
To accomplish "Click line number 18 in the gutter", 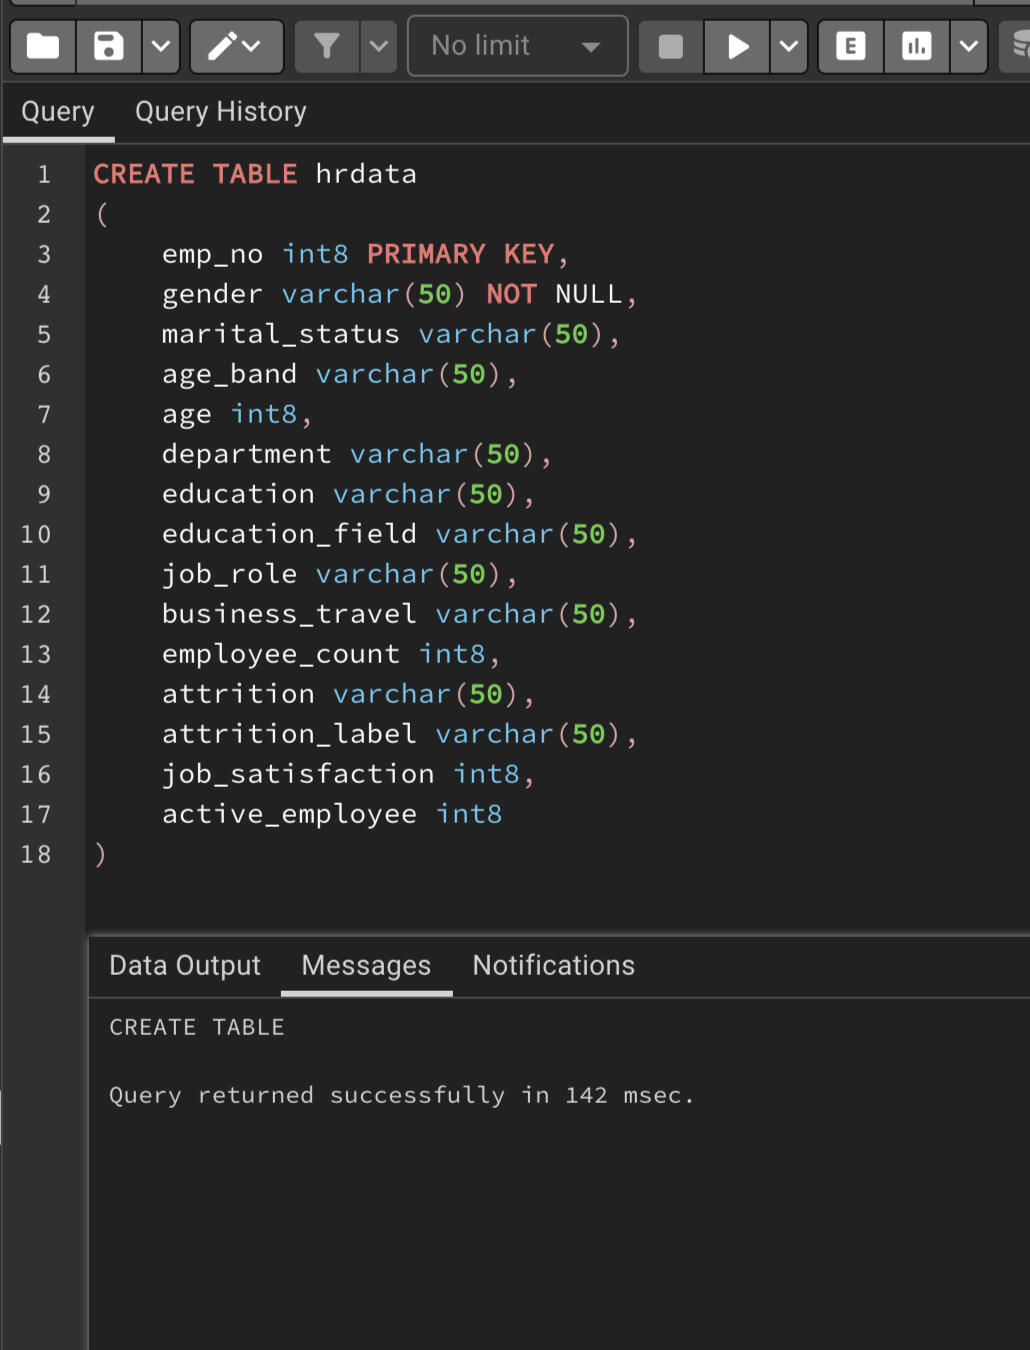I will [36, 854].
